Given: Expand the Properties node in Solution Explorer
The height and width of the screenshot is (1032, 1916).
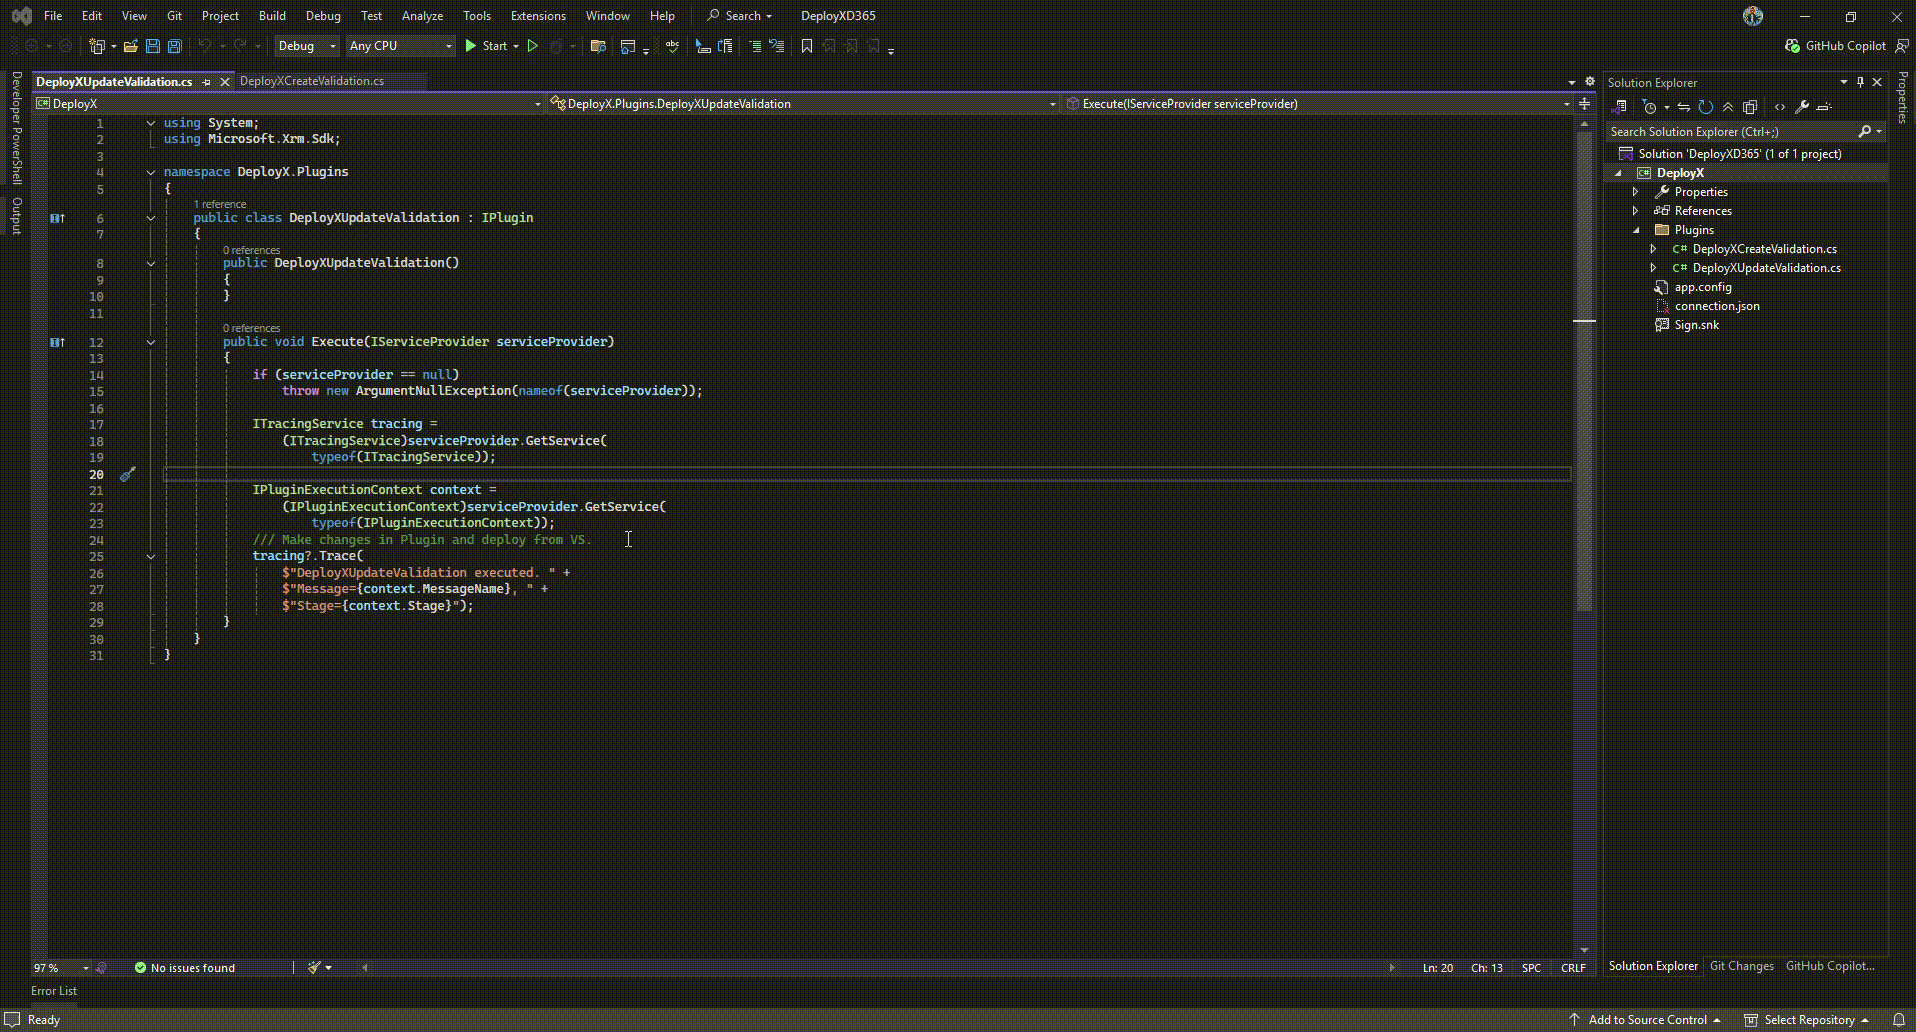Looking at the screenshot, I should 1636,192.
